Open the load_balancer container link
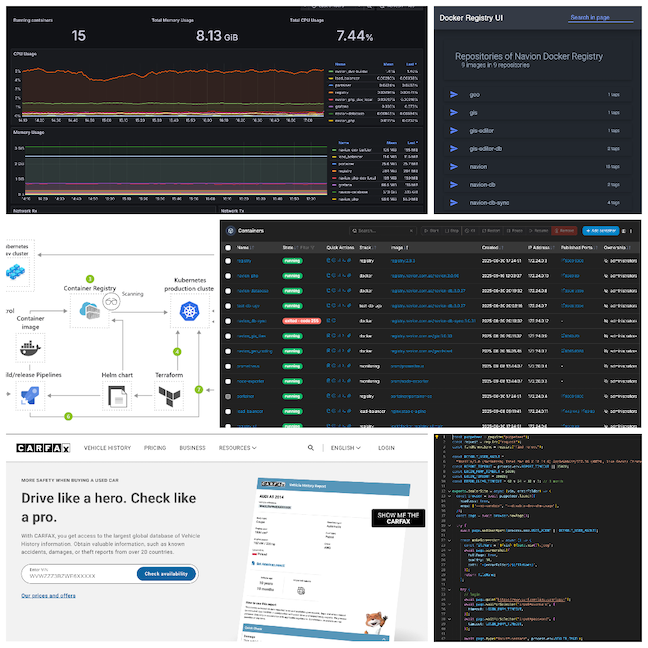Viewport: 648px width, 648px height. pos(250,411)
